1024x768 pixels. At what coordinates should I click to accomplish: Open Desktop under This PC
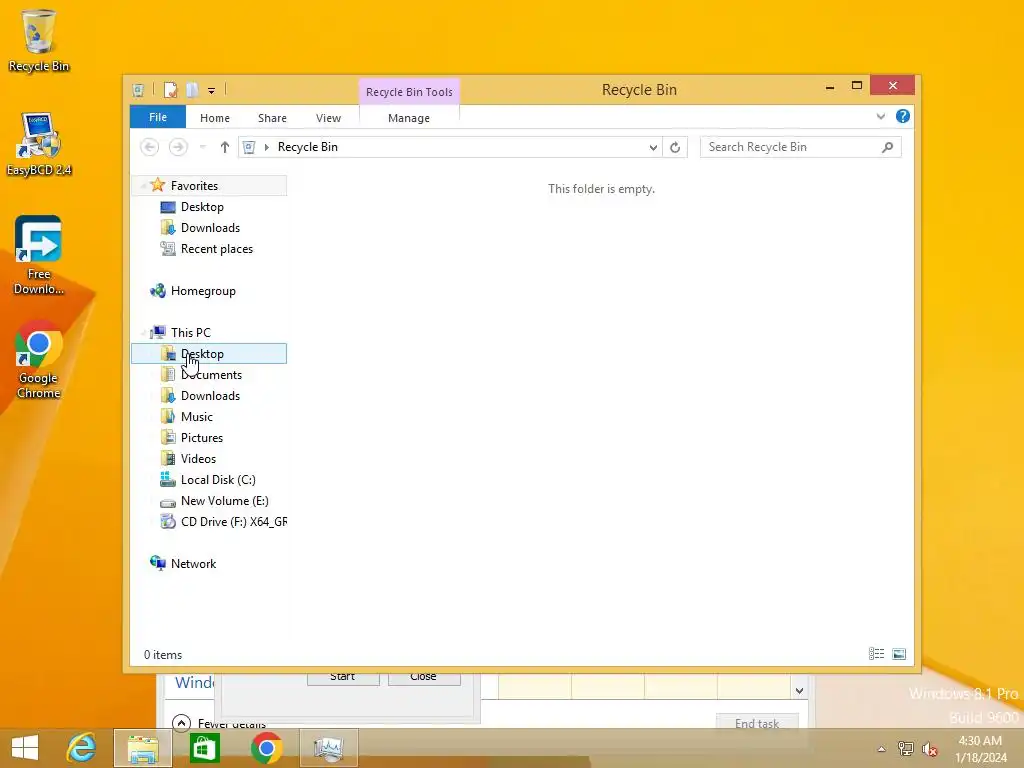point(209,354)
